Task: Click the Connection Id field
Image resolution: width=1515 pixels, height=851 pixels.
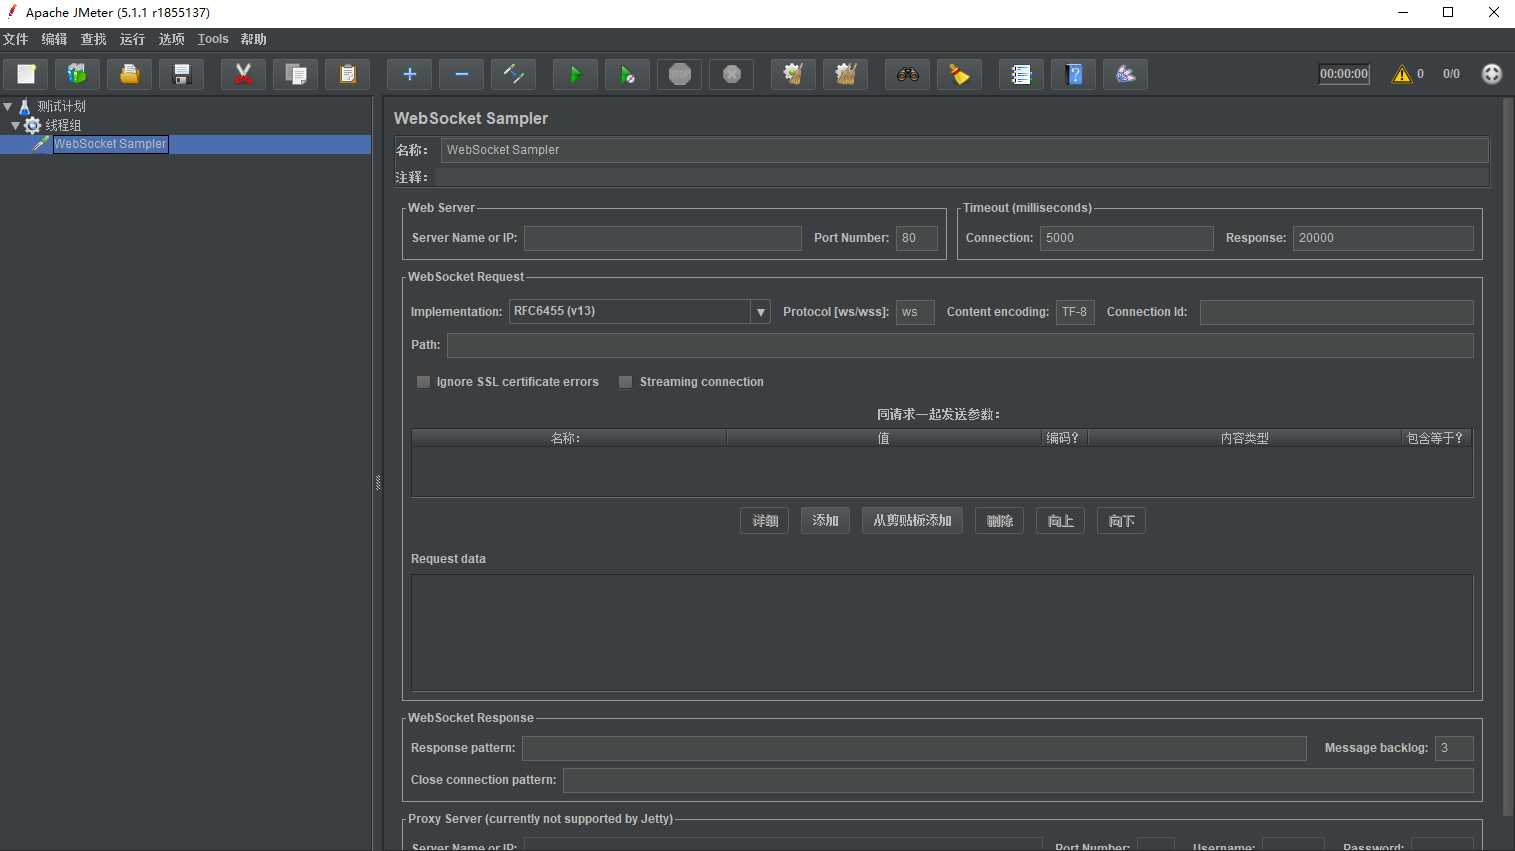Action: (x=1337, y=312)
